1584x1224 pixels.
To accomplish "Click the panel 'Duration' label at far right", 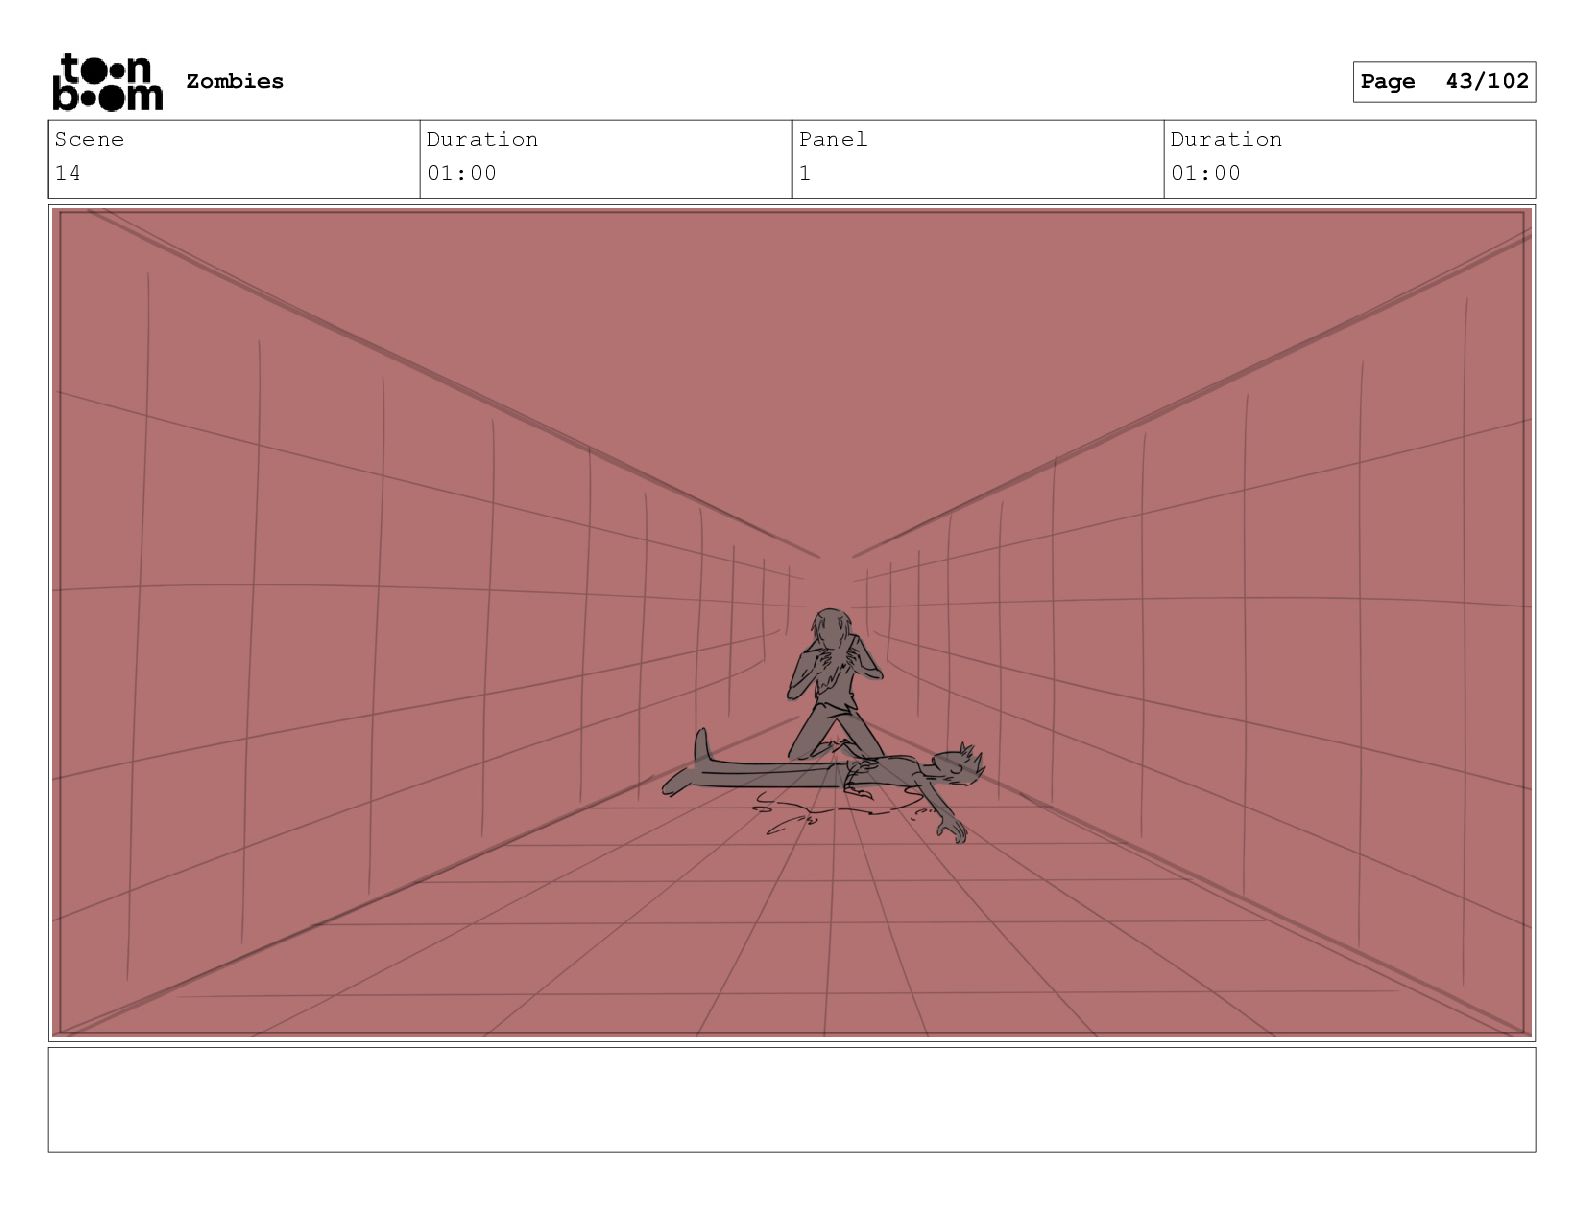I will tap(1226, 139).
